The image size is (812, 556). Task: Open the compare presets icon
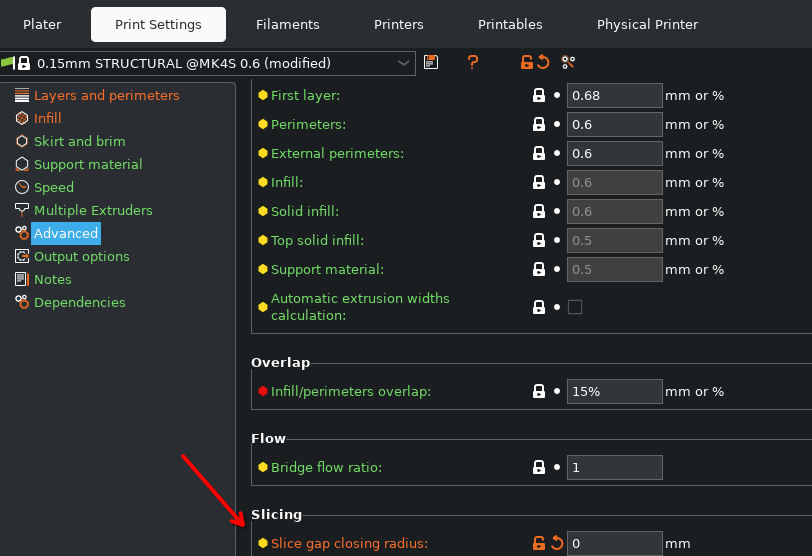pyautogui.click(x=568, y=62)
